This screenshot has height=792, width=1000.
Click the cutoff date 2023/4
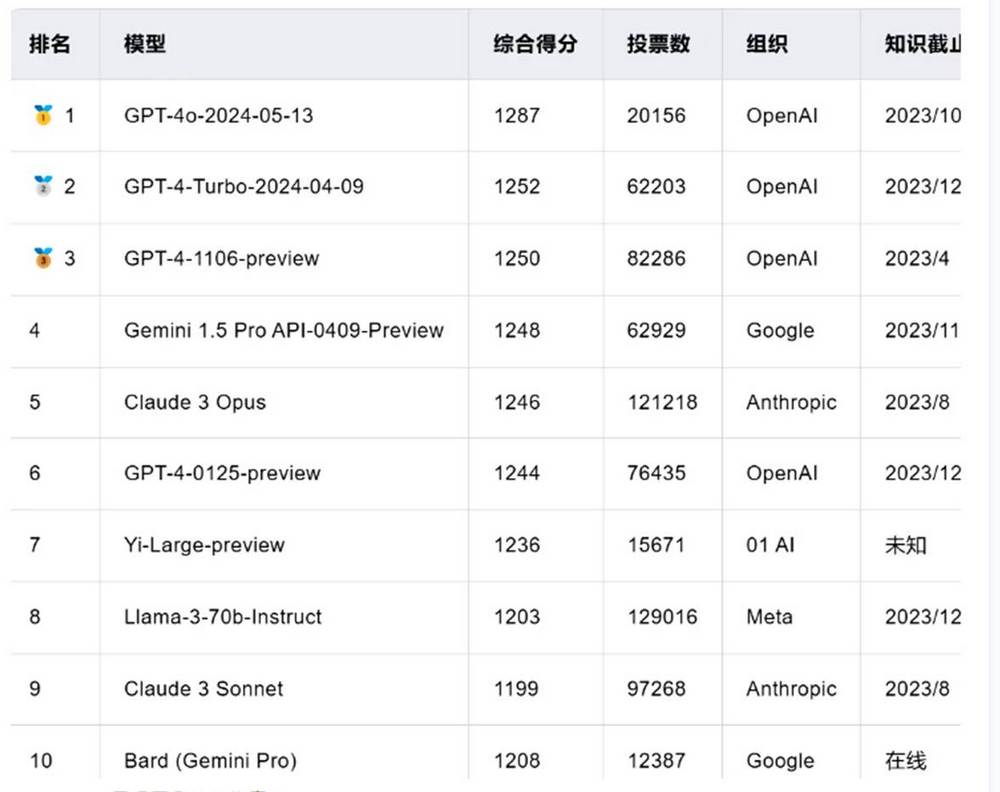(x=916, y=258)
